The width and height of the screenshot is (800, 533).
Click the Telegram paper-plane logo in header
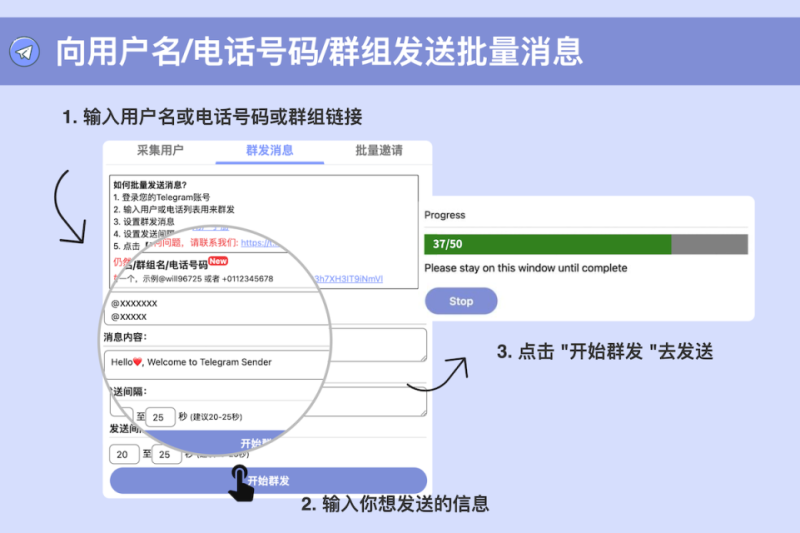[x=24, y=52]
